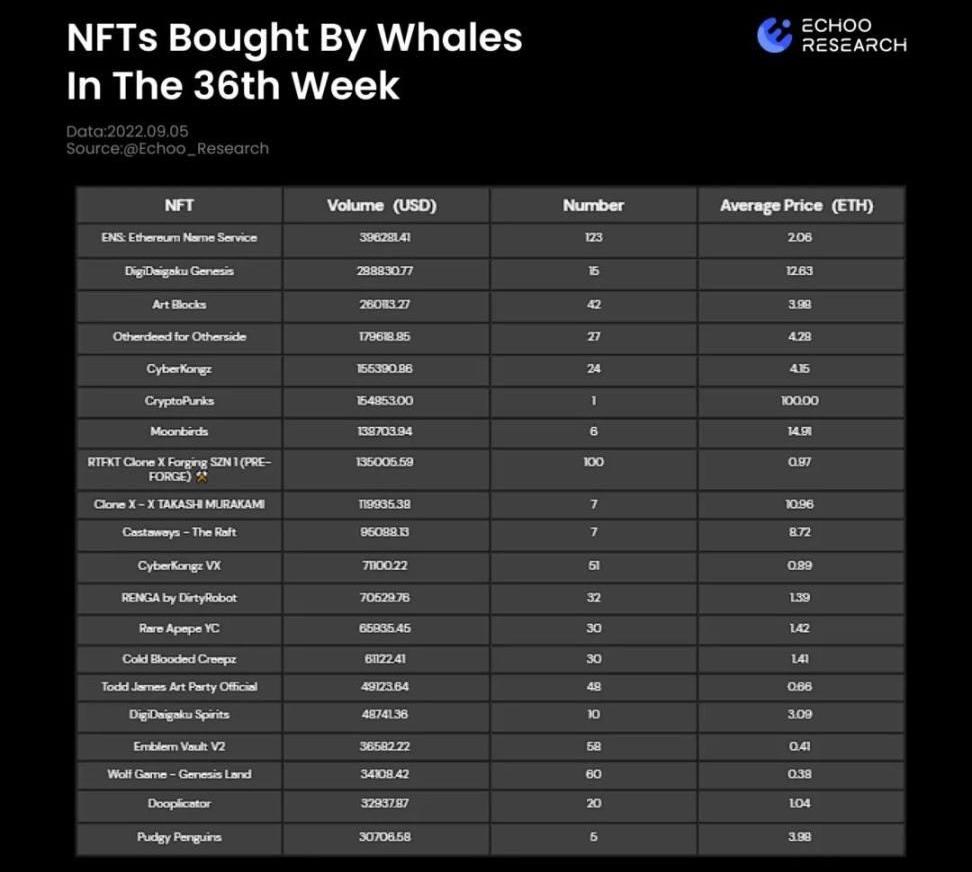
Task: Click the Art Blocks NFT cell
Action: [179, 304]
